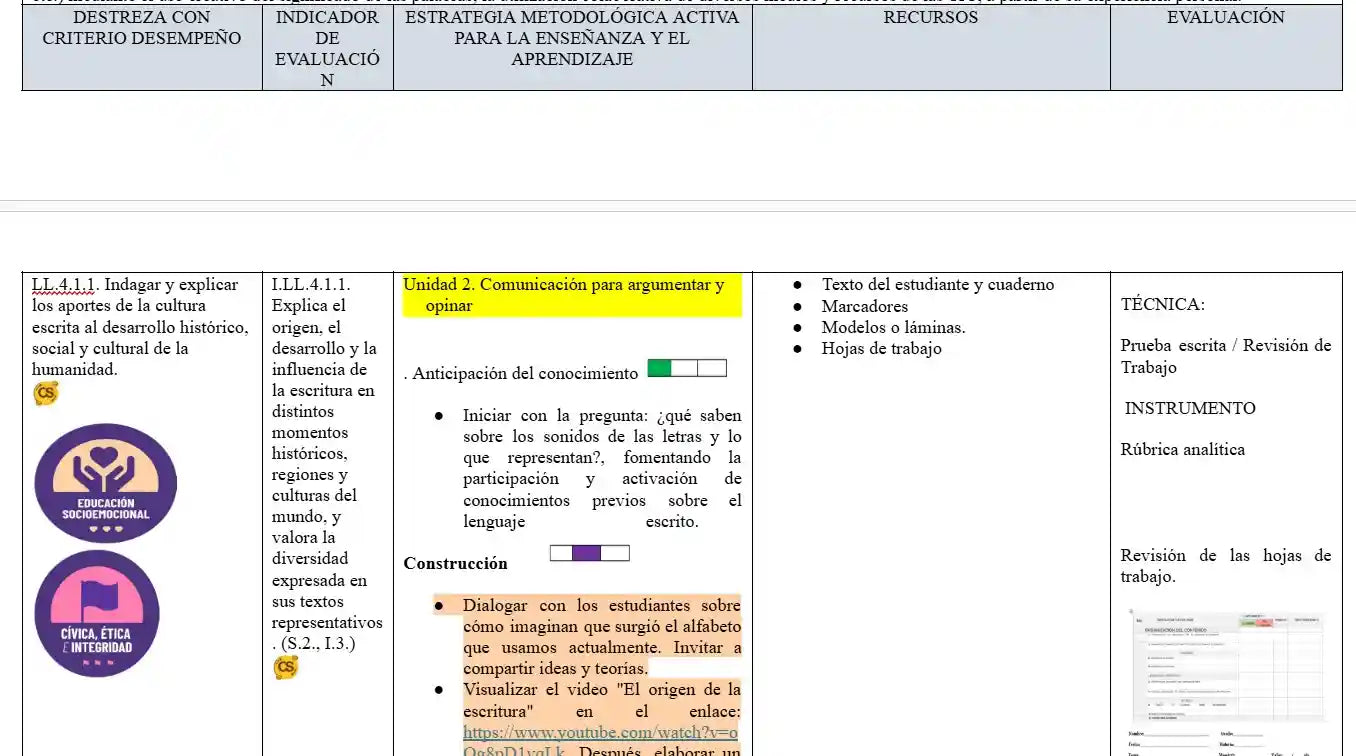This screenshot has width=1356, height=756.
Task: Click the 'Dialogar con los estudiantes' highlighted bullet
Action: click(x=601, y=636)
